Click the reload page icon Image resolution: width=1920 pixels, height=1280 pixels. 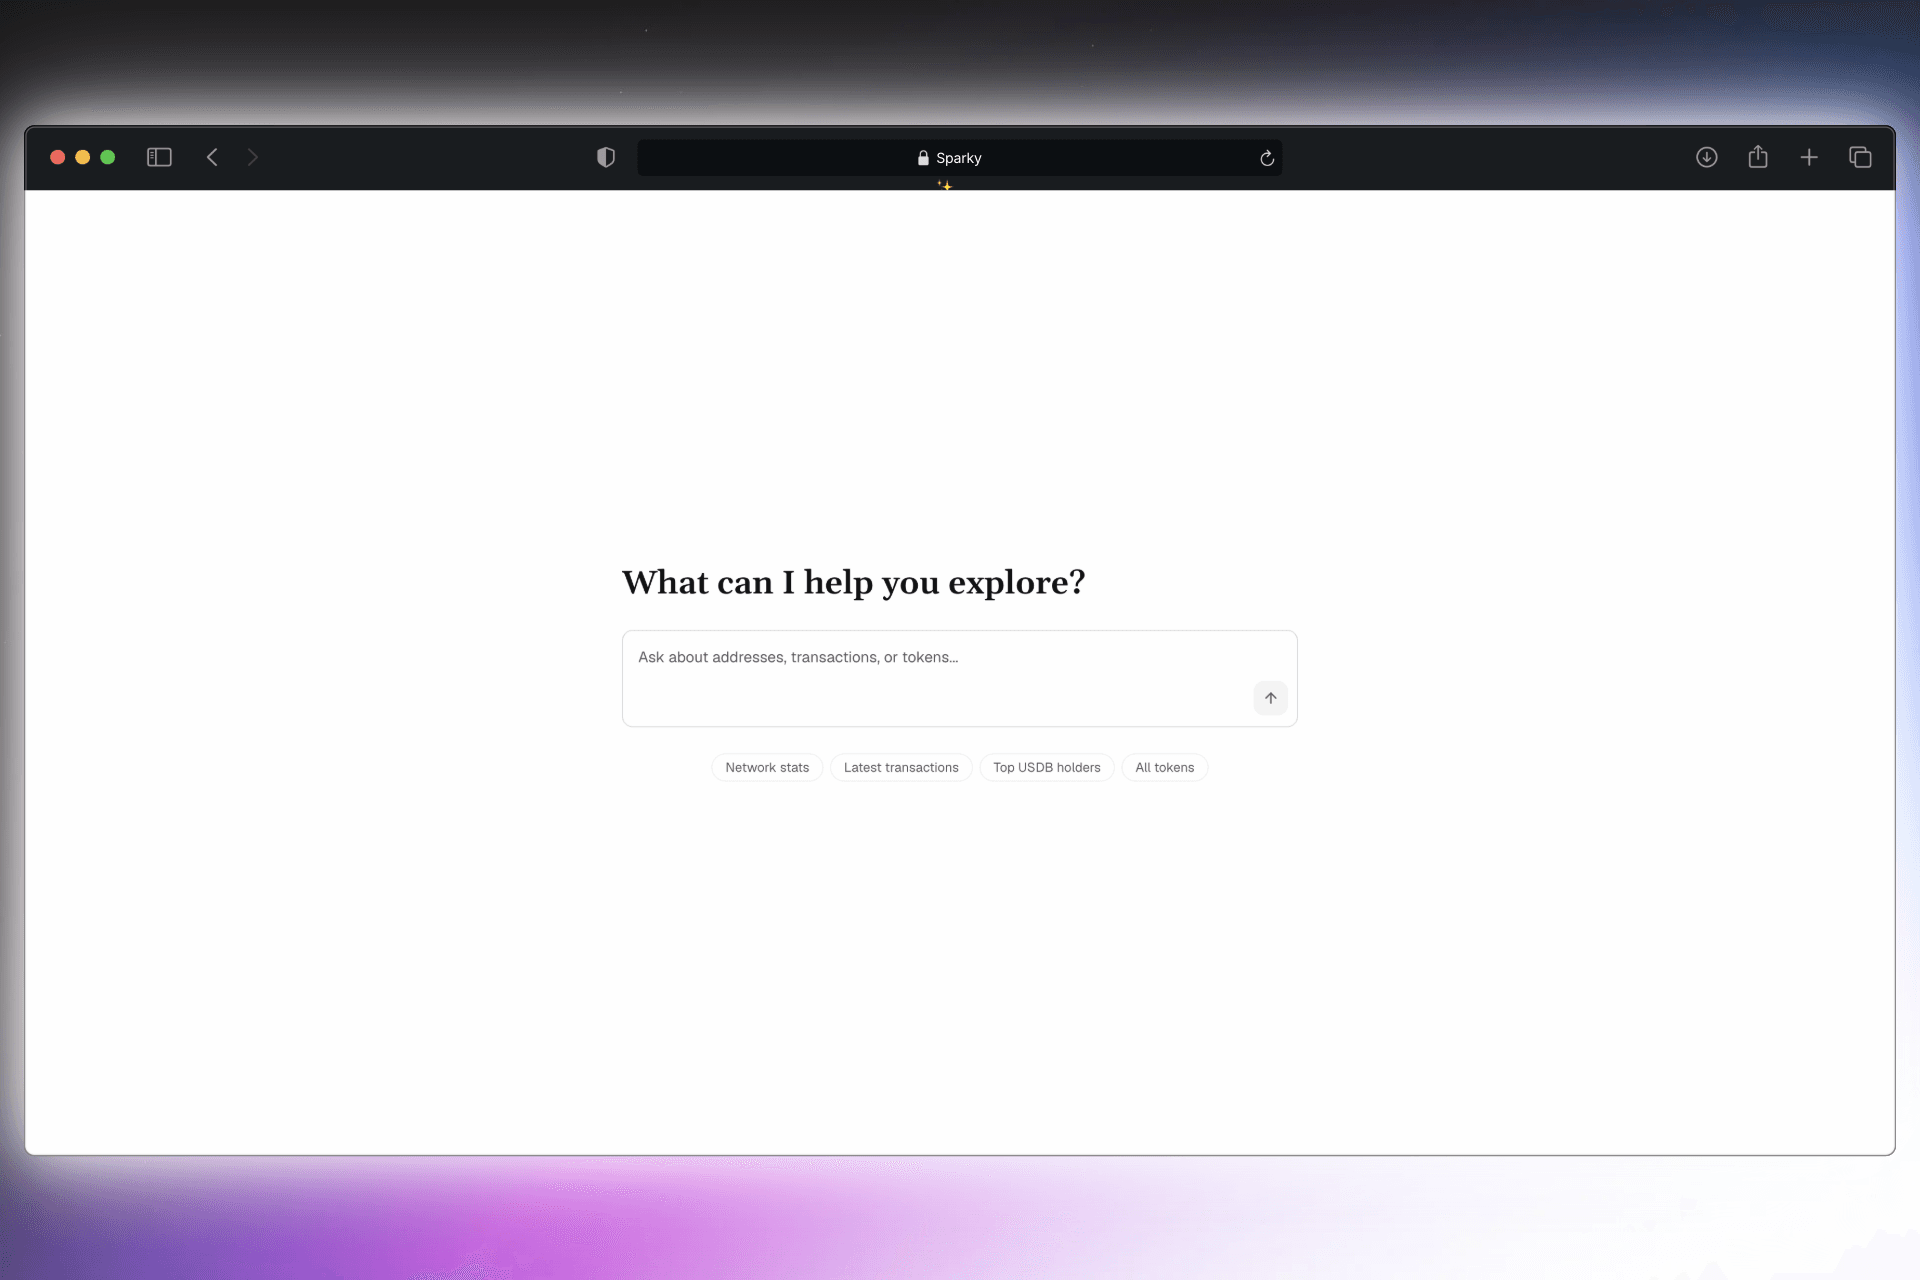pyautogui.click(x=1266, y=157)
